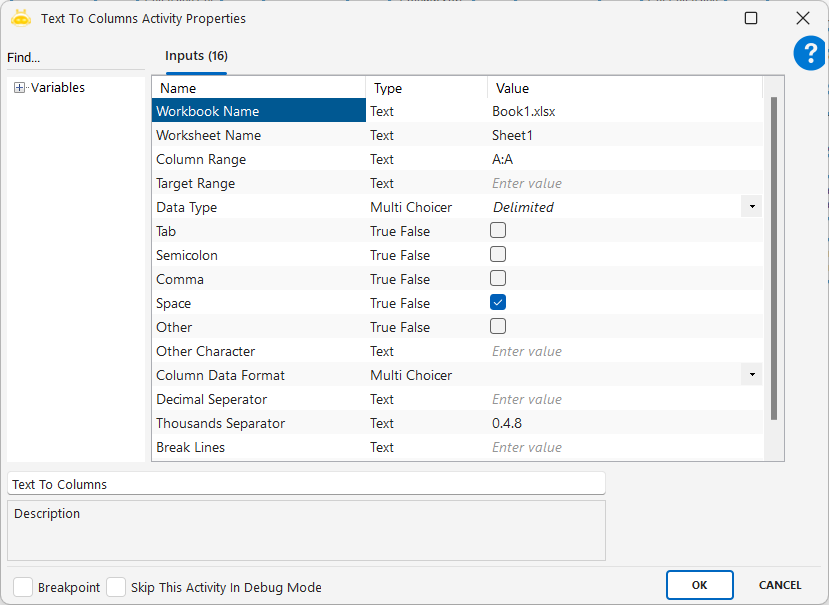Open the Column Data Format dropdown

[751, 375]
